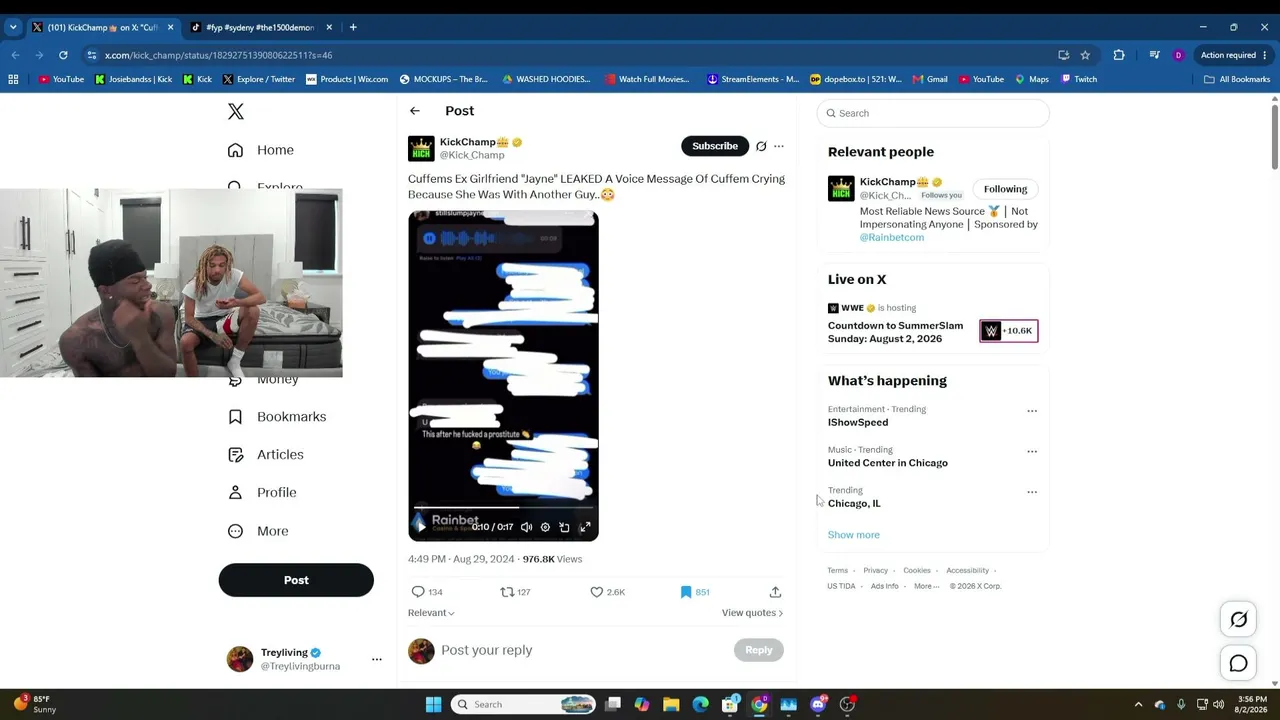
Task: Switch to the TikTok #fyp browser tab
Action: click(x=259, y=27)
